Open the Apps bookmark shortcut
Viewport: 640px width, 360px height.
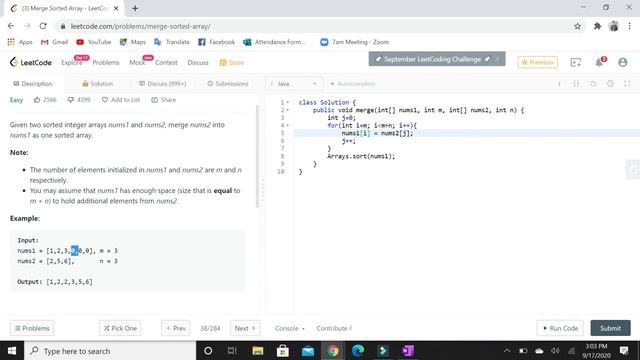tap(20, 42)
